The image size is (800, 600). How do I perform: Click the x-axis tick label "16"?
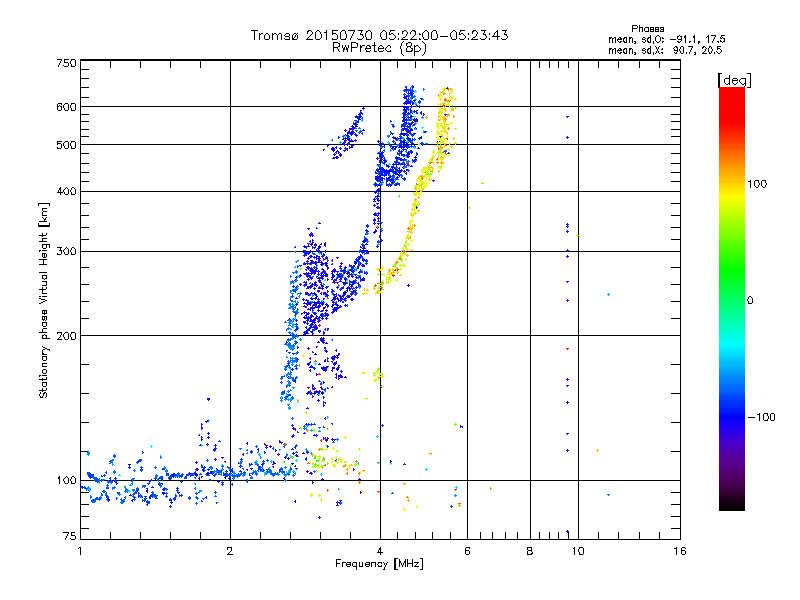(x=680, y=551)
